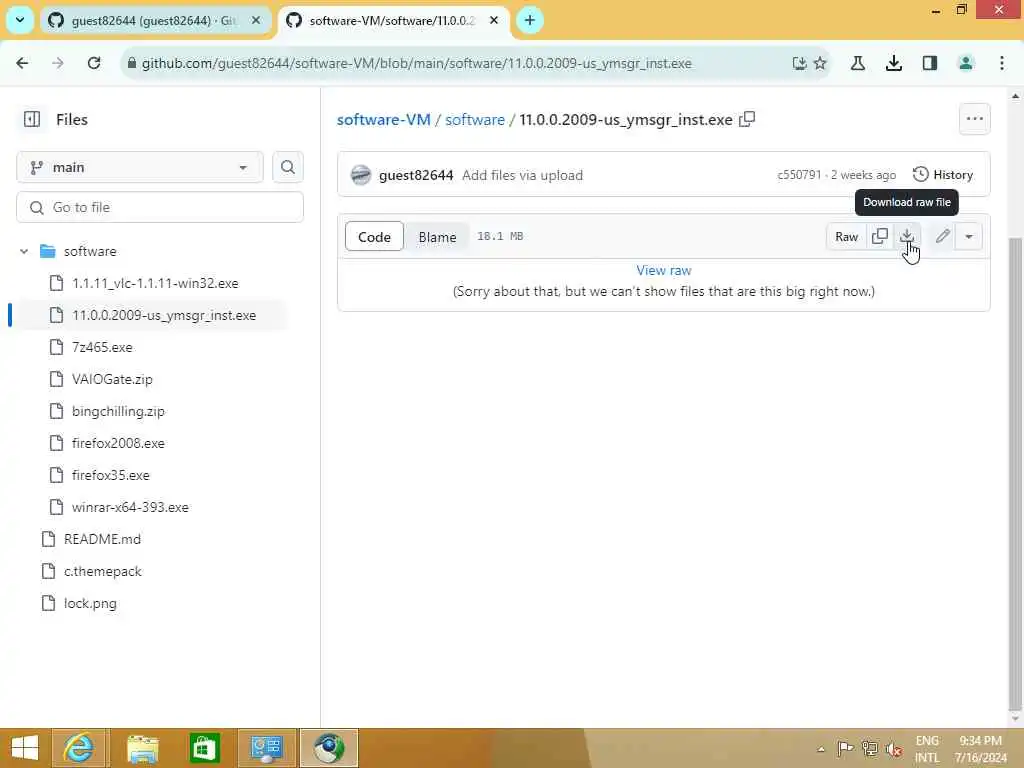Click install app icon in address bar
This screenshot has width=1024, height=768.
pos(799,63)
